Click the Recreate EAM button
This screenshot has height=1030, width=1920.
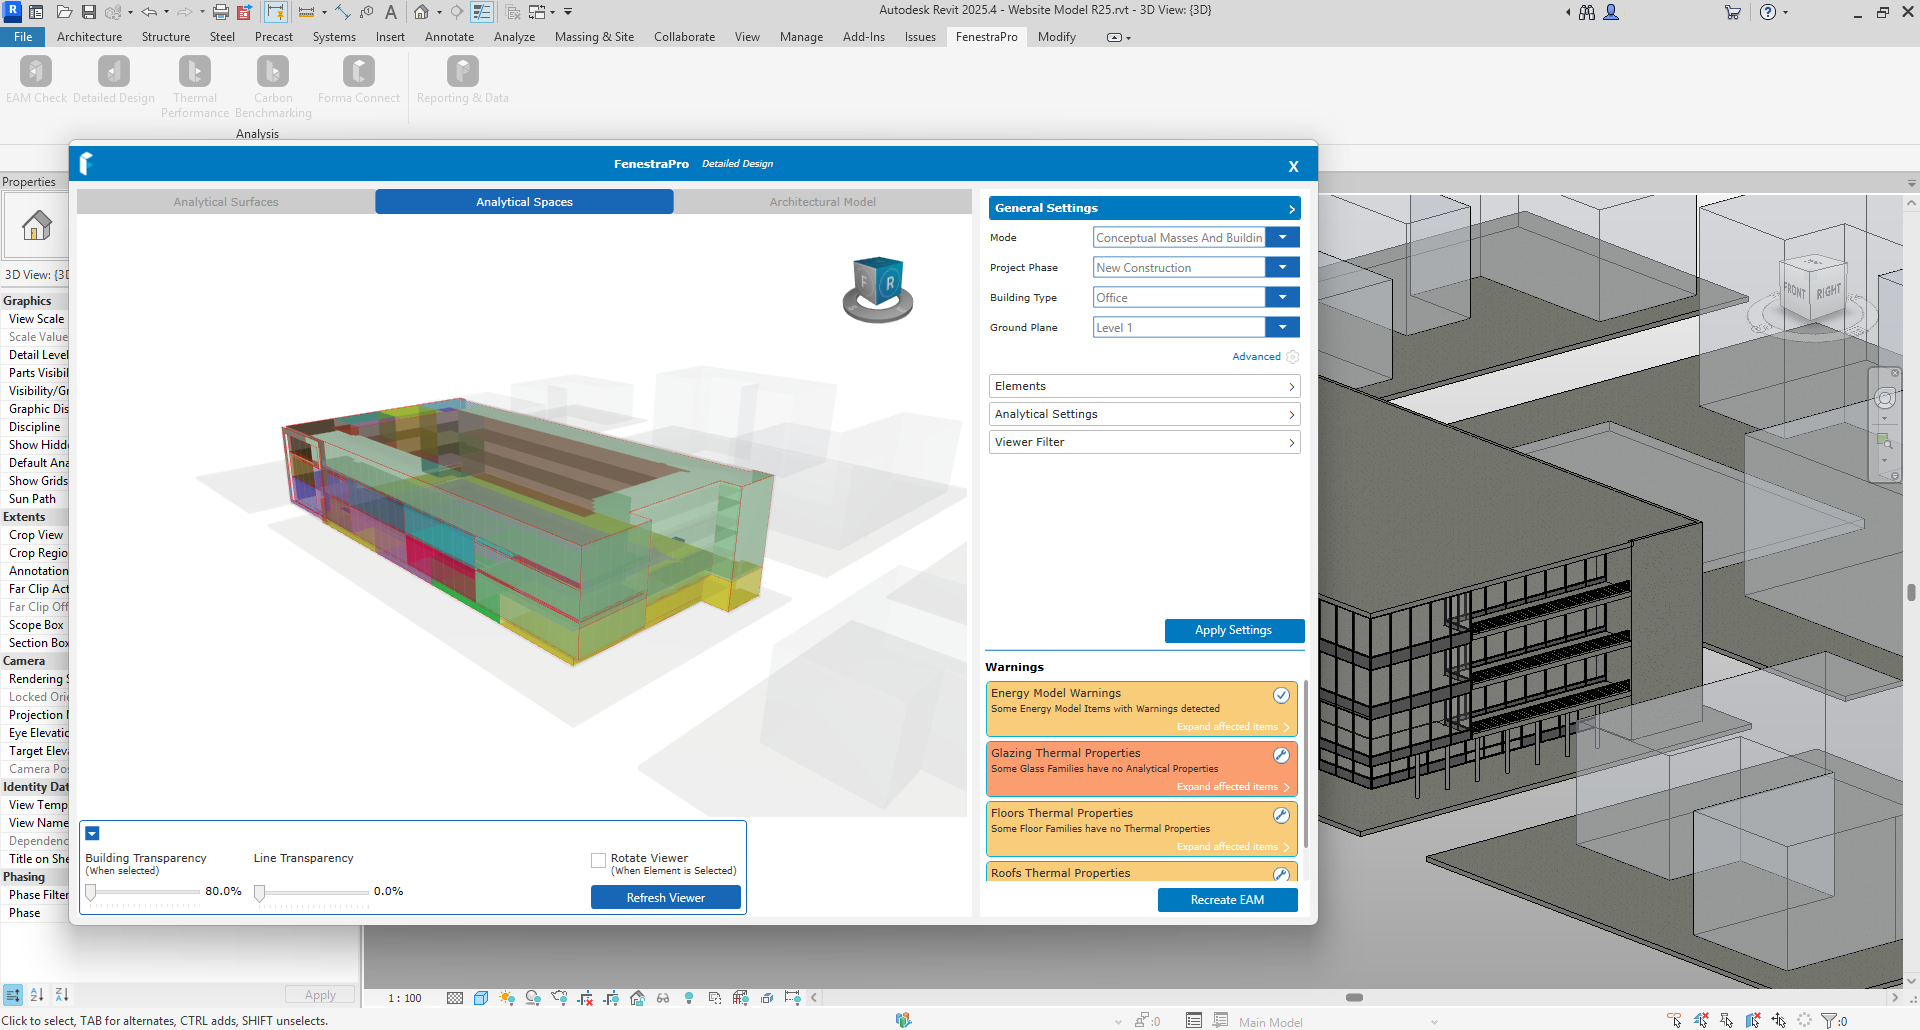pyautogui.click(x=1227, y=900)
